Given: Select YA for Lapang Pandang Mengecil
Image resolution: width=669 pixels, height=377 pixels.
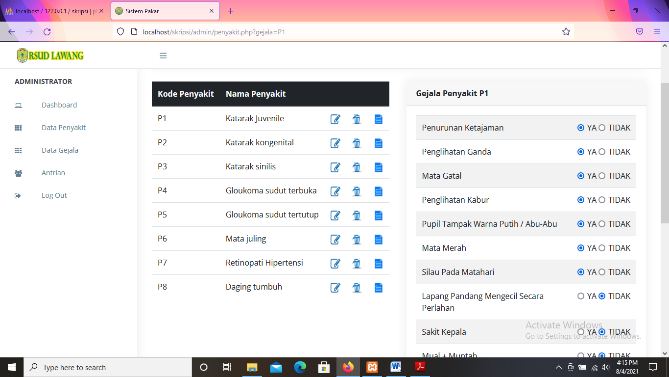Looking at the screenshot, I should pyautogui.click(x=580, y=296).
